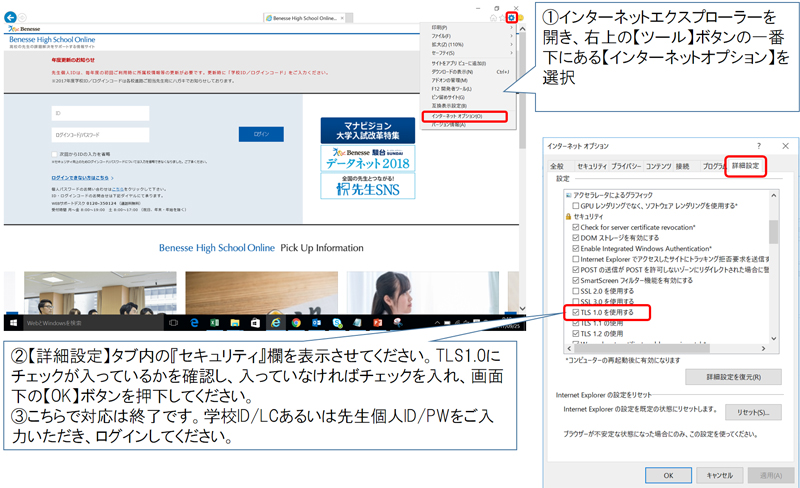Toggle Enable Integrated Windows Authentication
This screenshot has width=800, height=488.
[576, 249]
